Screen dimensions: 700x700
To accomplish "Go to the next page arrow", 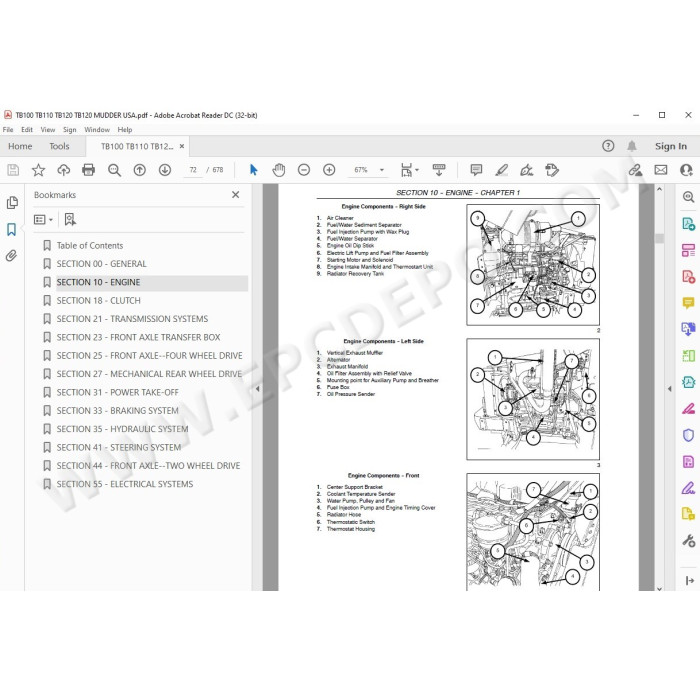I will click(x=165, y=170).
